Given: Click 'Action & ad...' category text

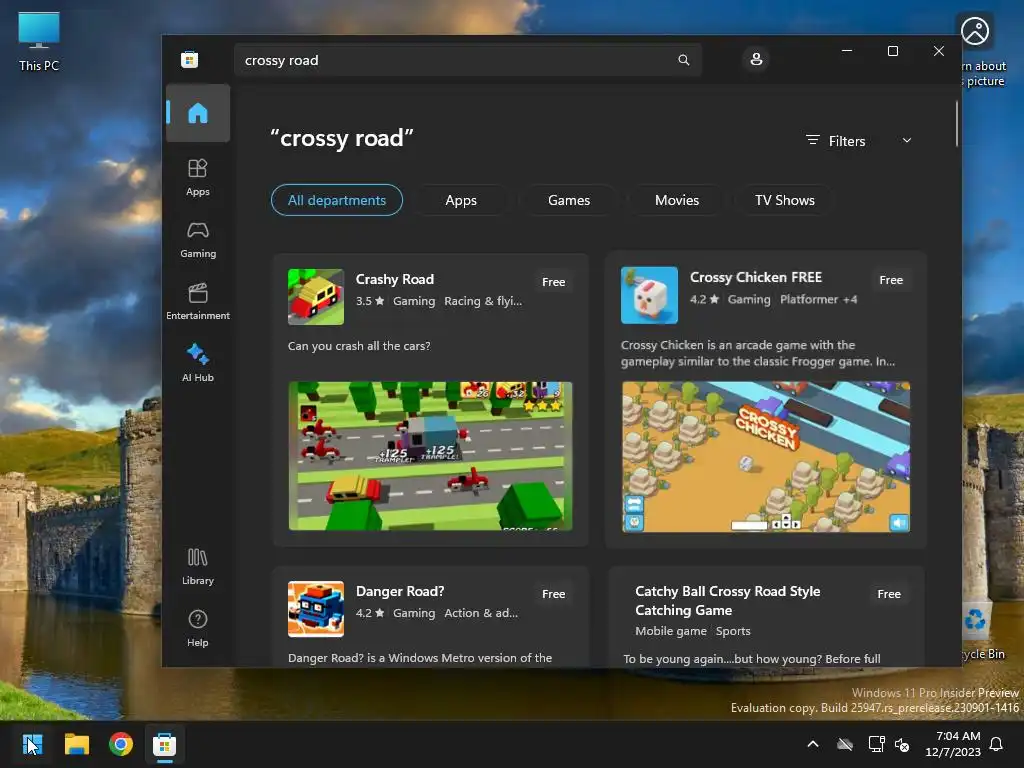Looking at the screenshot, I should [481, 613].
